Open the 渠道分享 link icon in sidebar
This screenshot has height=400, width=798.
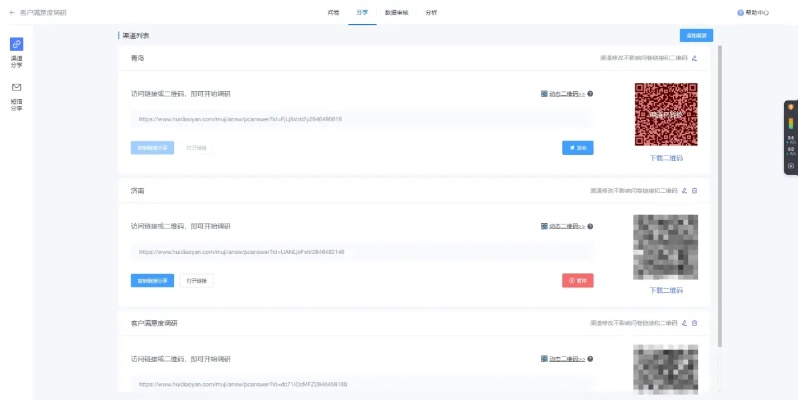click(16, 45)
